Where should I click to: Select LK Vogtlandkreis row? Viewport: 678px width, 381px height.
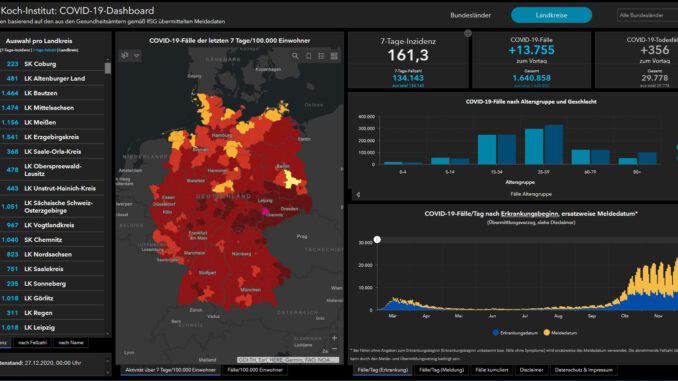point(52,225)
